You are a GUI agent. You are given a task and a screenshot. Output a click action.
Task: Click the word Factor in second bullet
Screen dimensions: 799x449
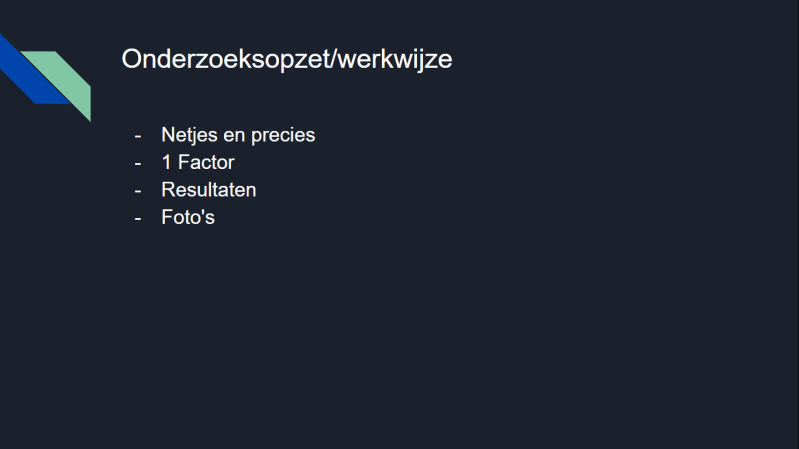pos(206,162)
